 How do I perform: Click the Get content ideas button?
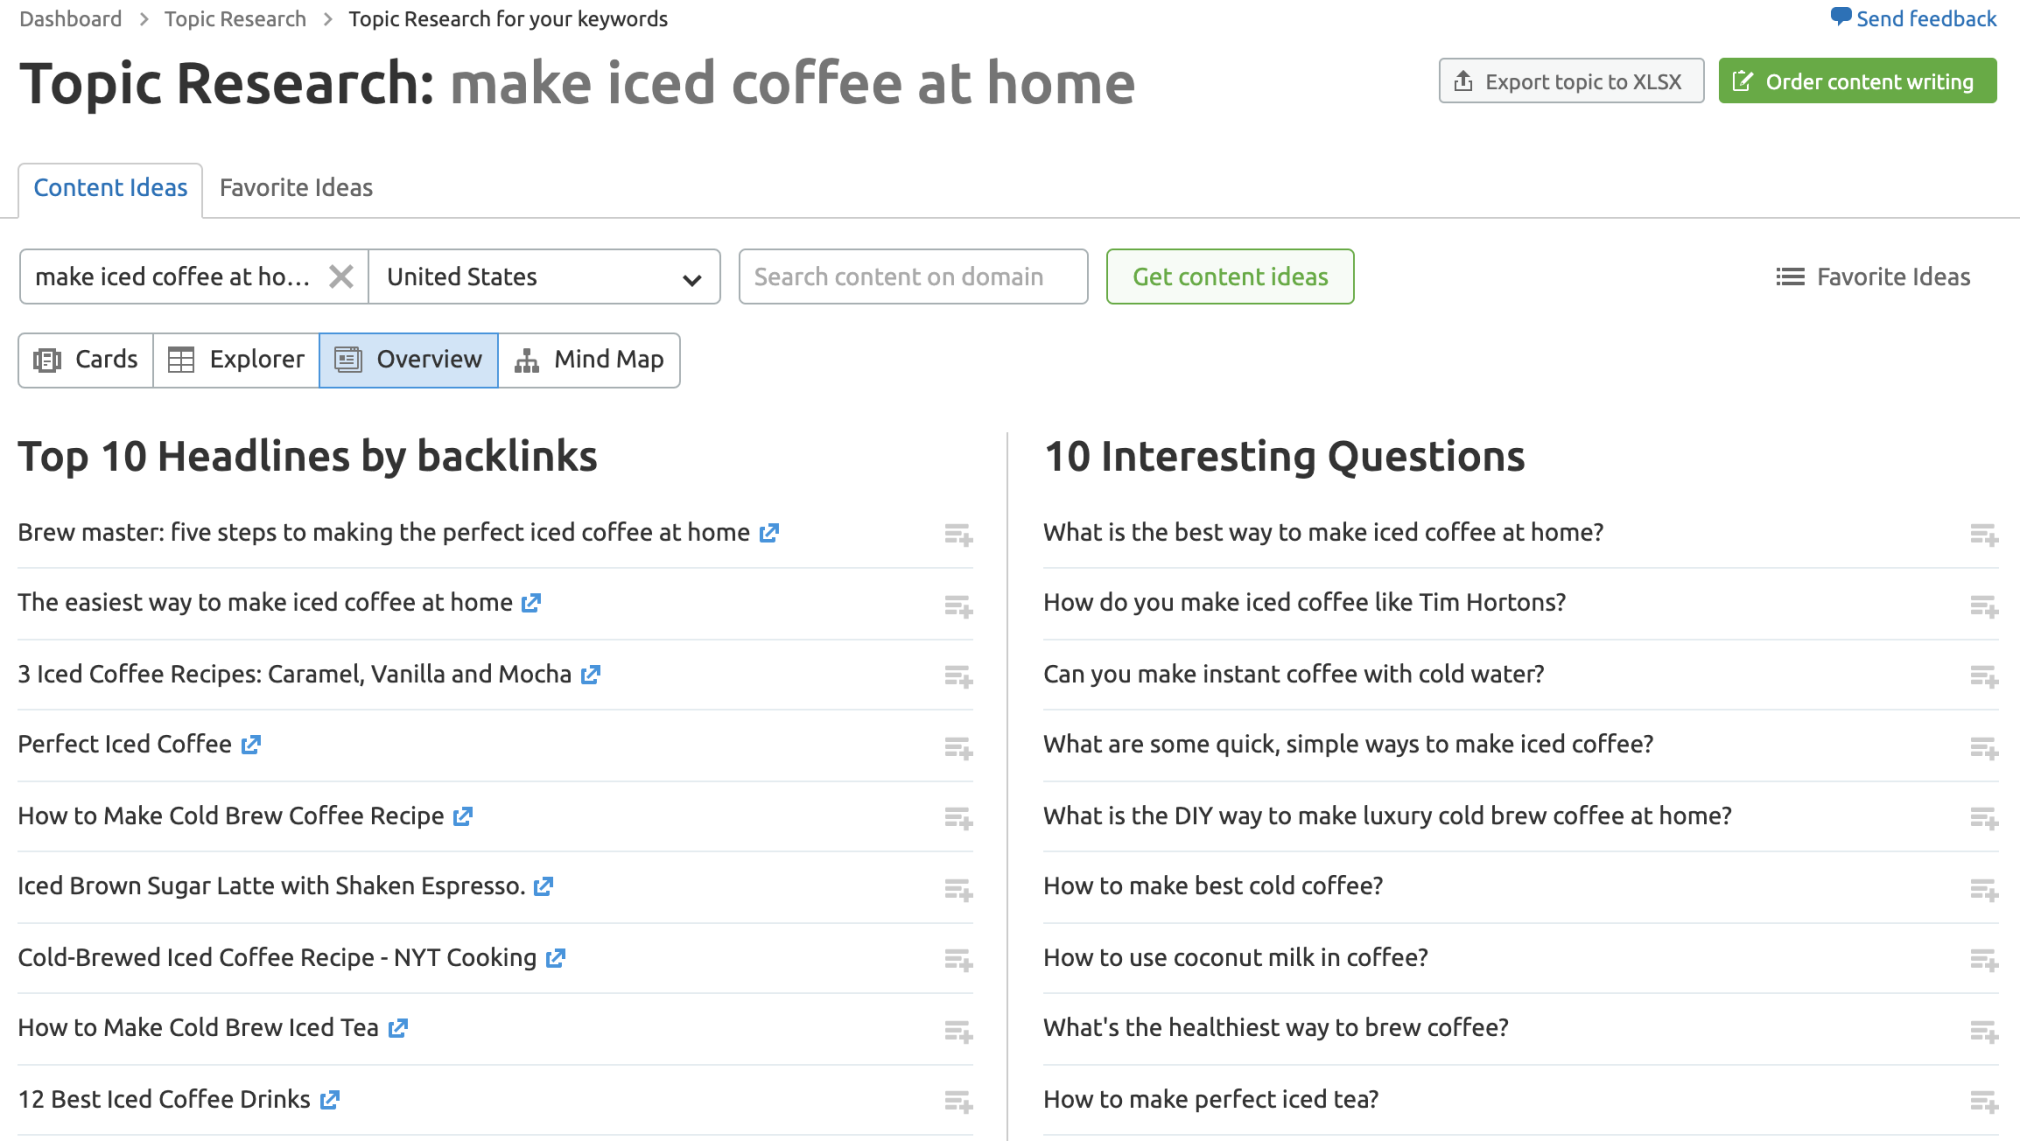pyautogui.click(x=1229, y=276)
